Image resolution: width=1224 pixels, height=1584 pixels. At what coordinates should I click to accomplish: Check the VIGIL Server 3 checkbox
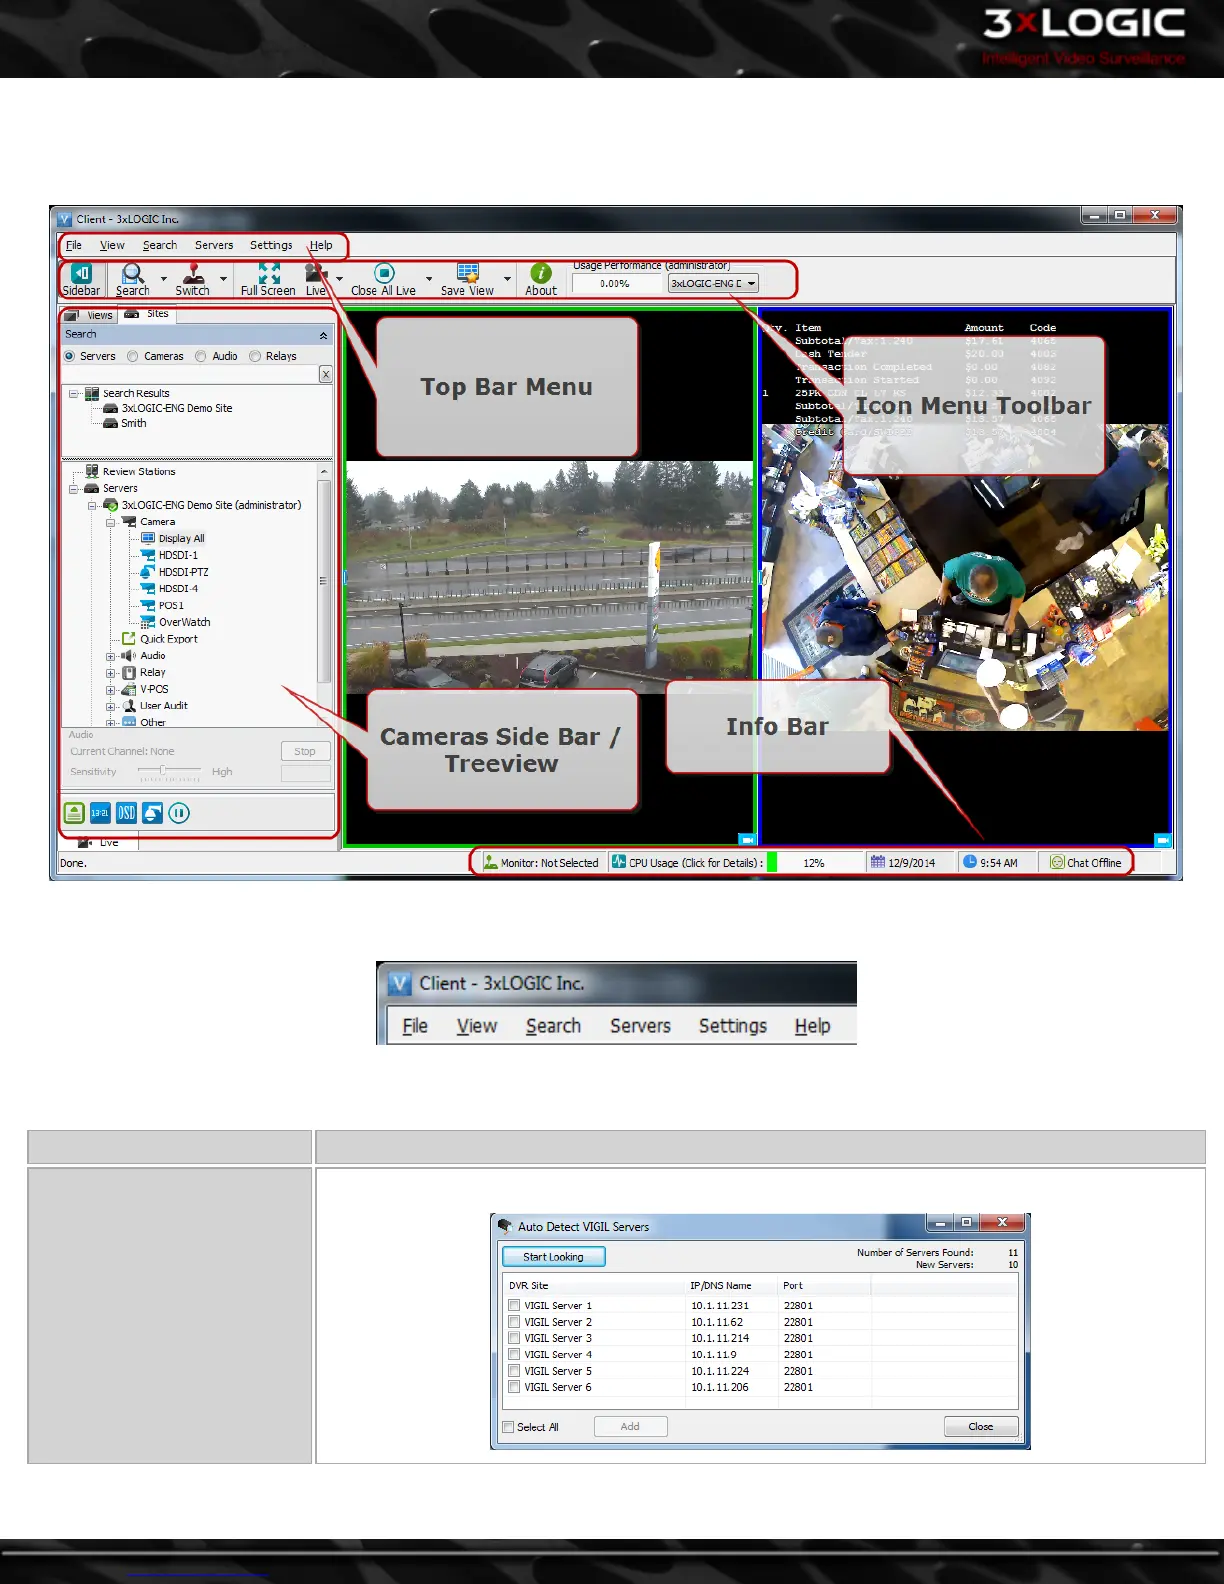pyautogui.click(x=514, y=1338)
